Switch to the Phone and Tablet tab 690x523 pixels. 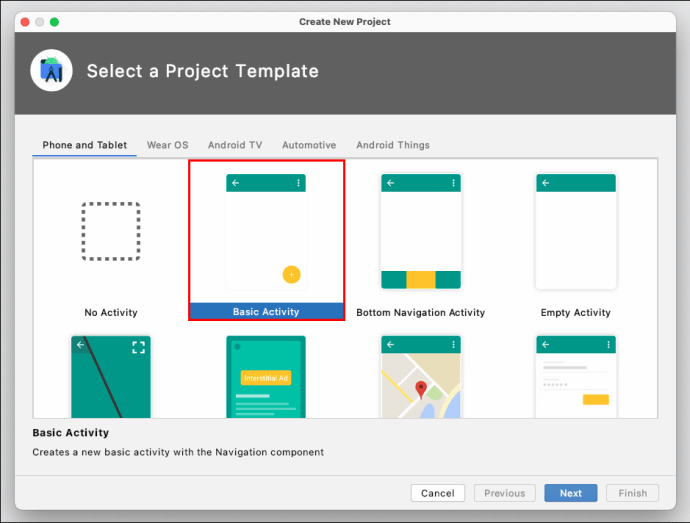[84, 145]
